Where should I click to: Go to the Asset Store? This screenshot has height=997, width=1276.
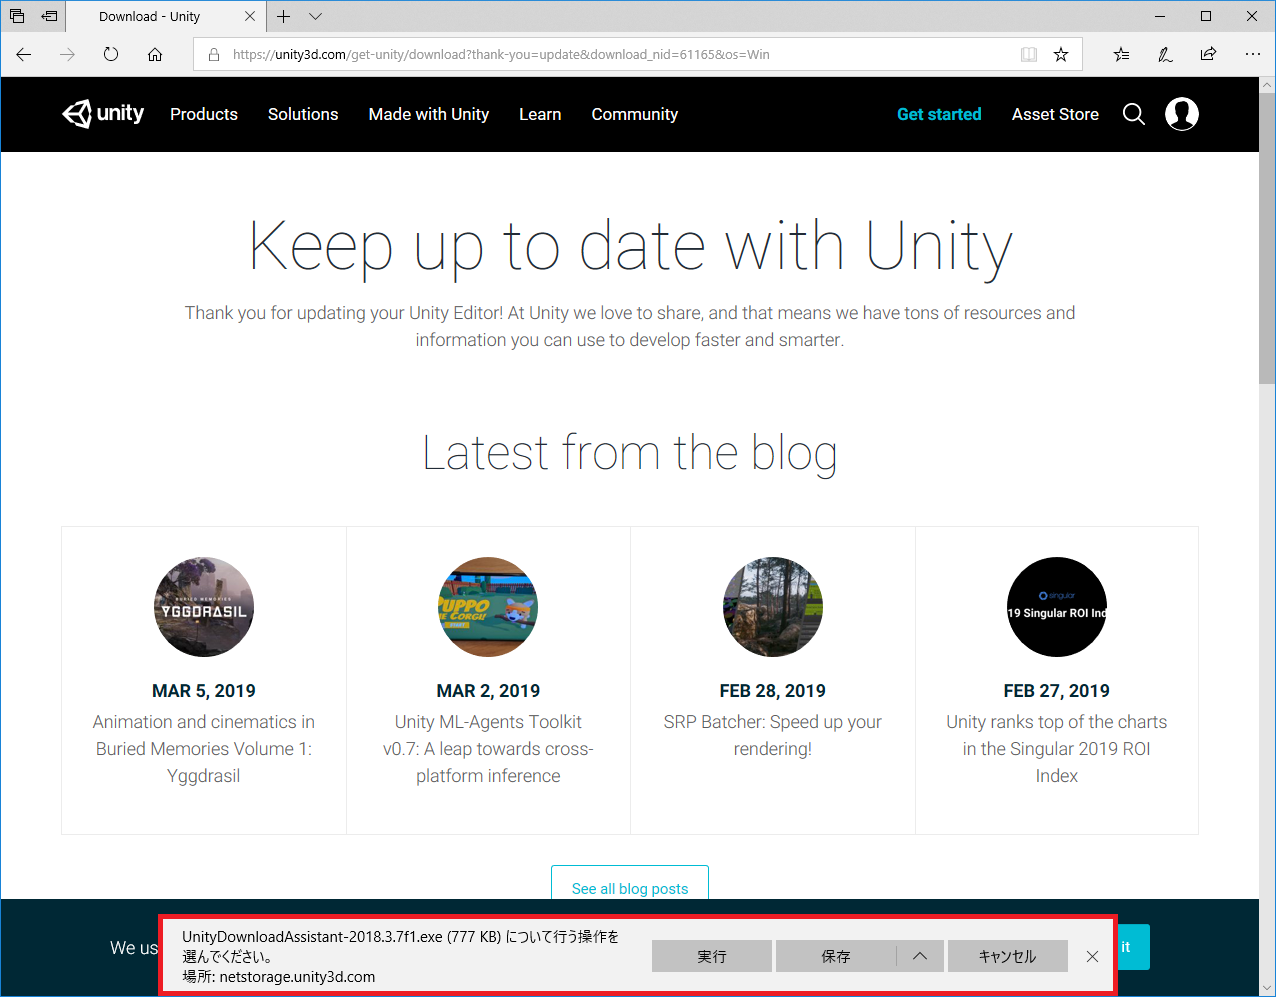click(1055, 114)
